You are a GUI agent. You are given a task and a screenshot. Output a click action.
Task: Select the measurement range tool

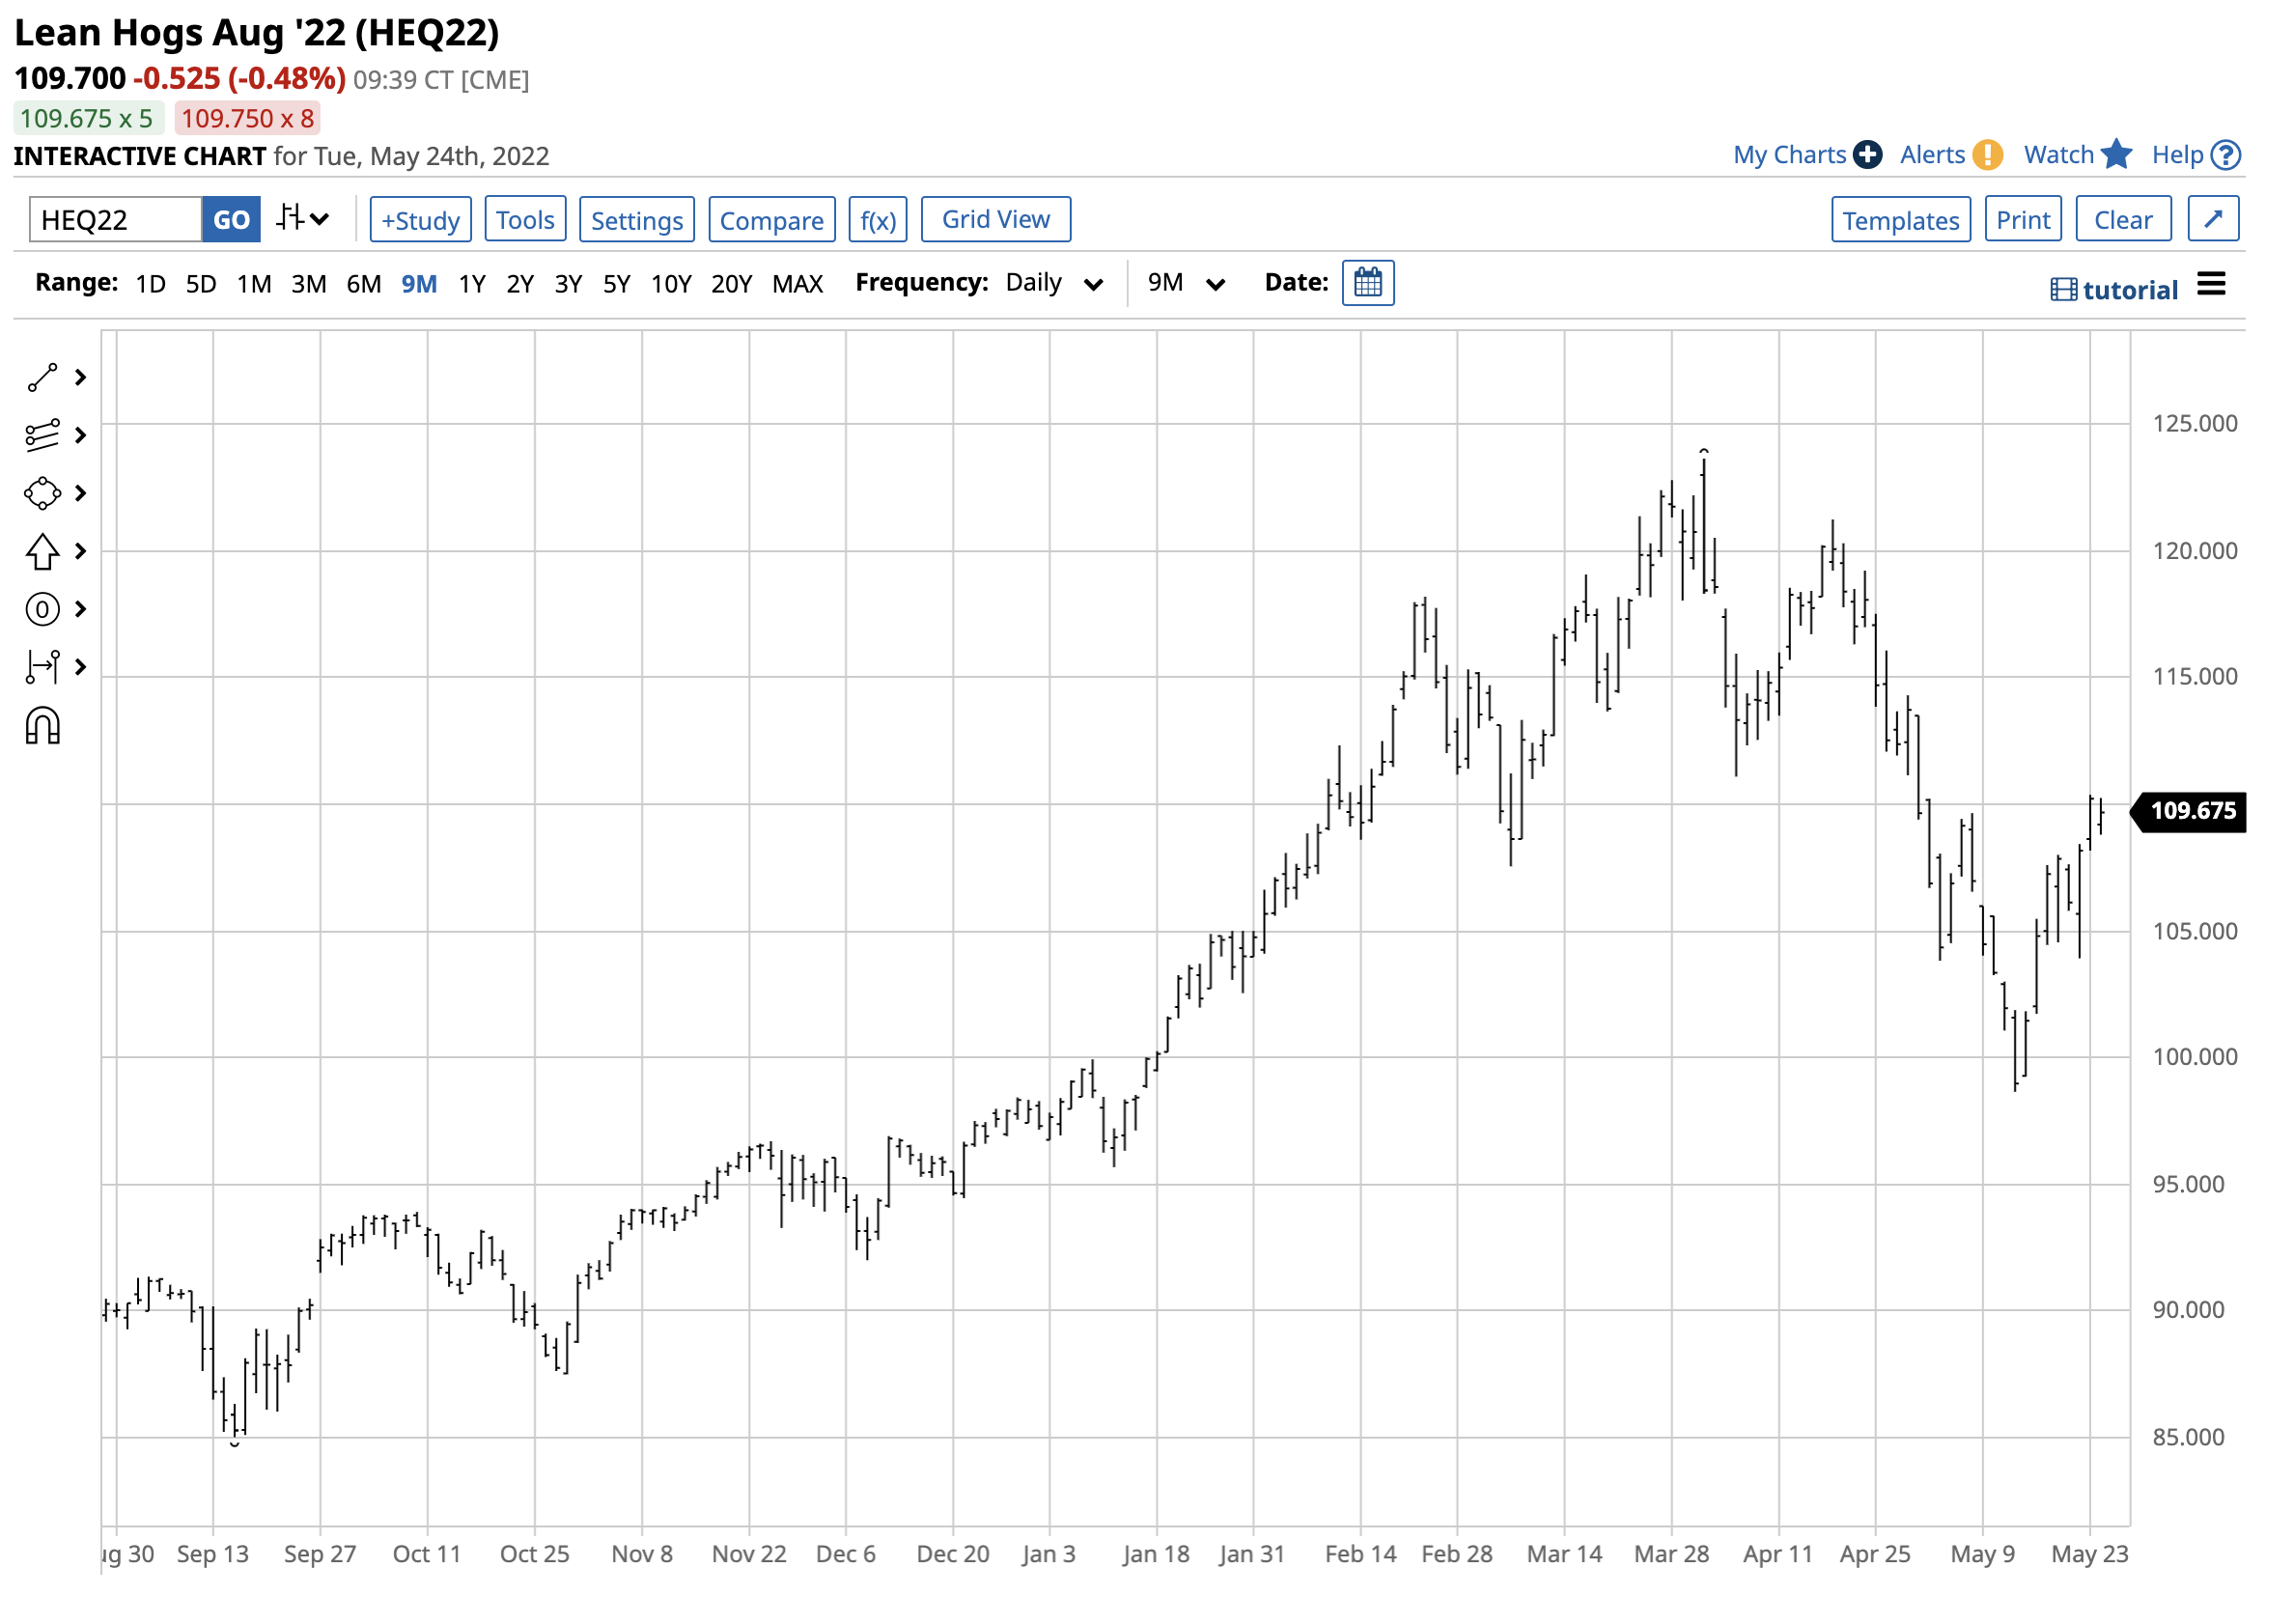point(42,667)
